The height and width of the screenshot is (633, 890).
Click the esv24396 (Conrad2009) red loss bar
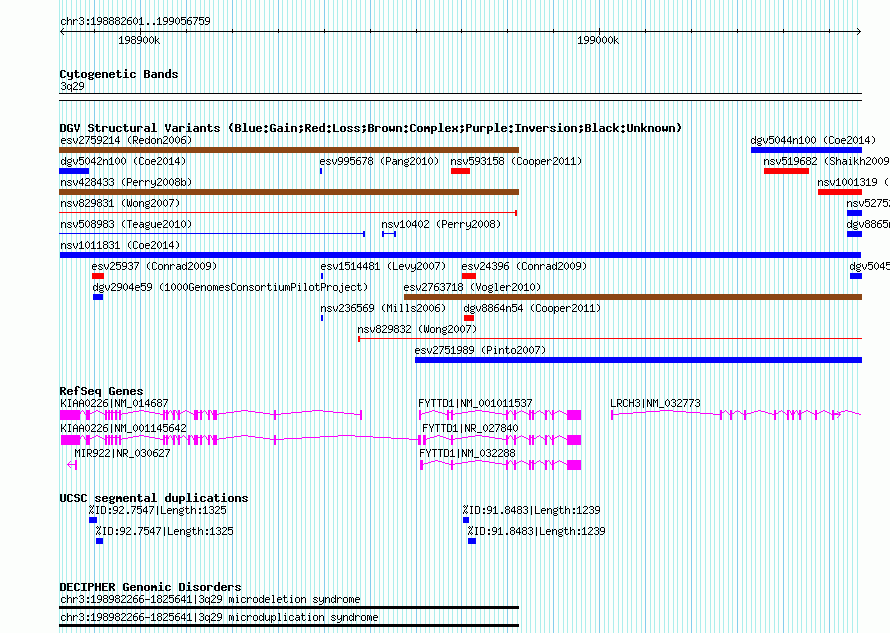[x=469, y=276]
